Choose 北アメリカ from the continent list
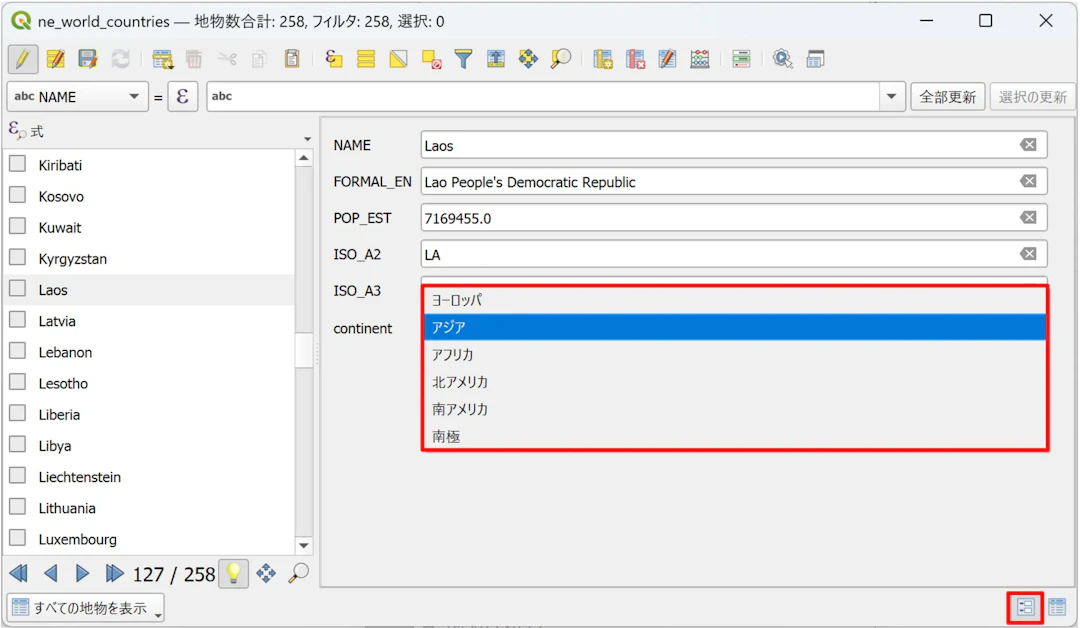The height and width of the screenshot is (628, 1080). (x=735, y=382)
